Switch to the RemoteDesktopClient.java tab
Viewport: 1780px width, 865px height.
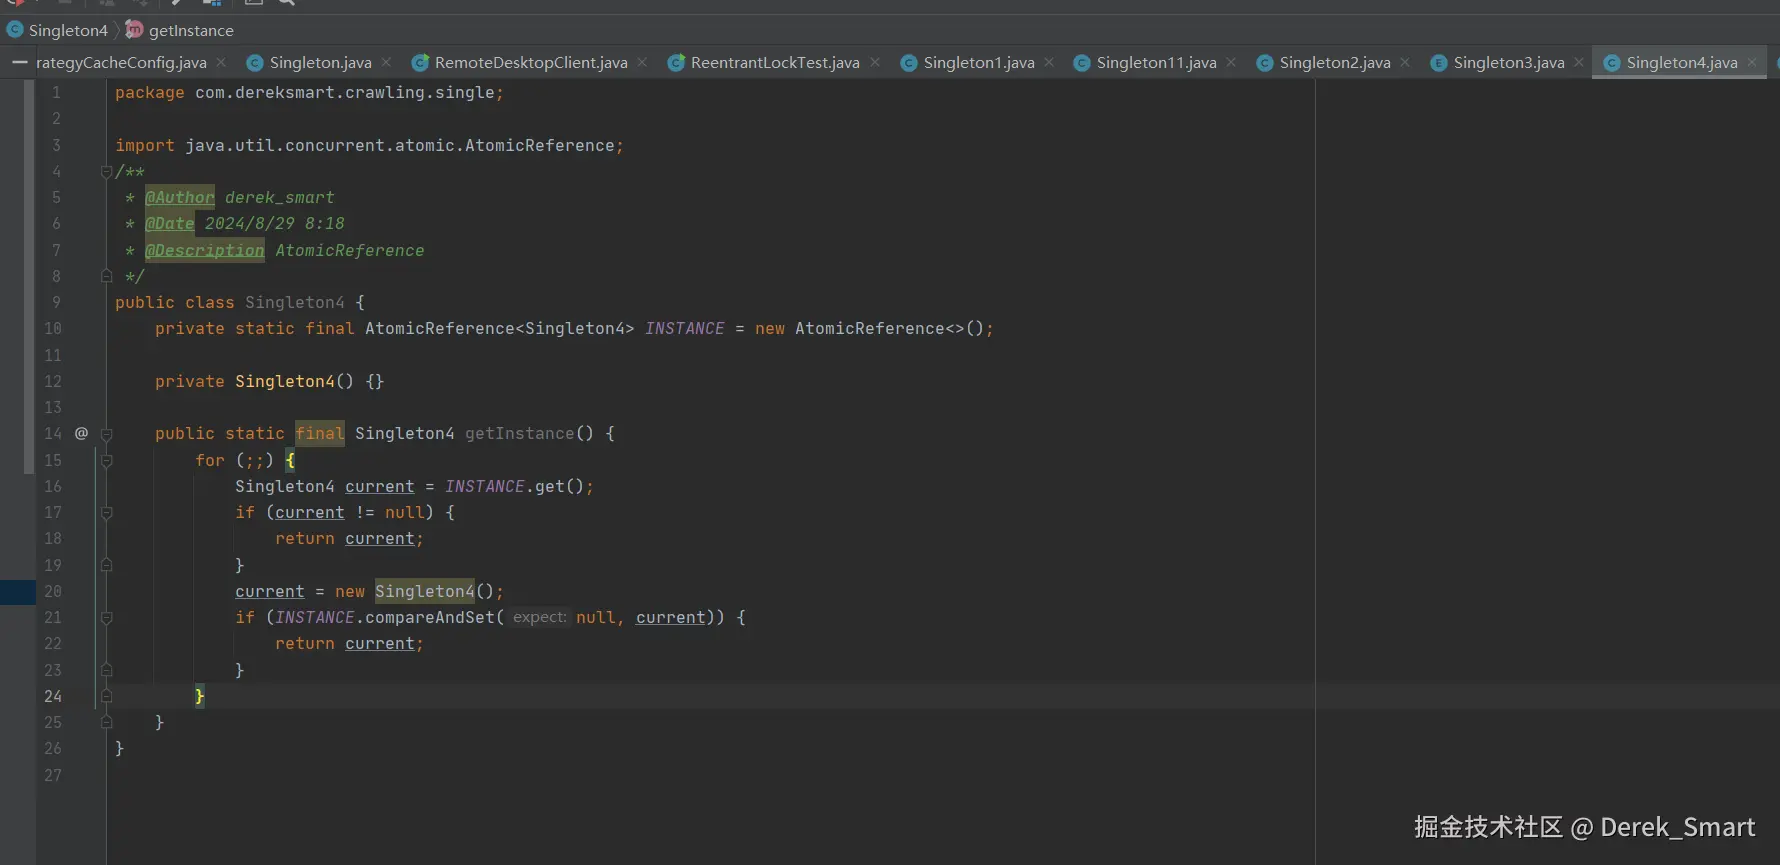[531, 62]
